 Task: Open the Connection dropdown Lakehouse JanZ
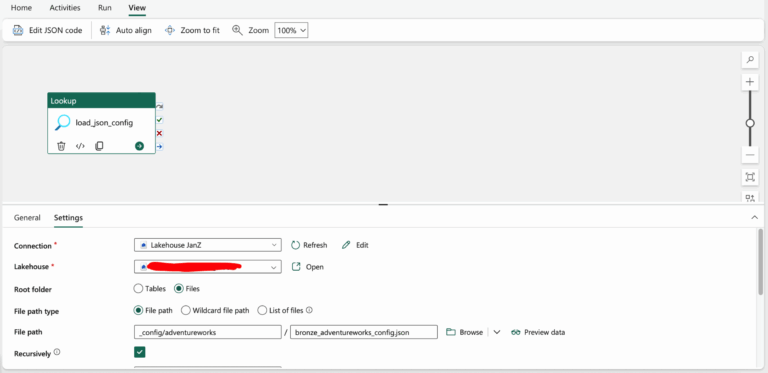pyautogui.click(x=208, y=245)
